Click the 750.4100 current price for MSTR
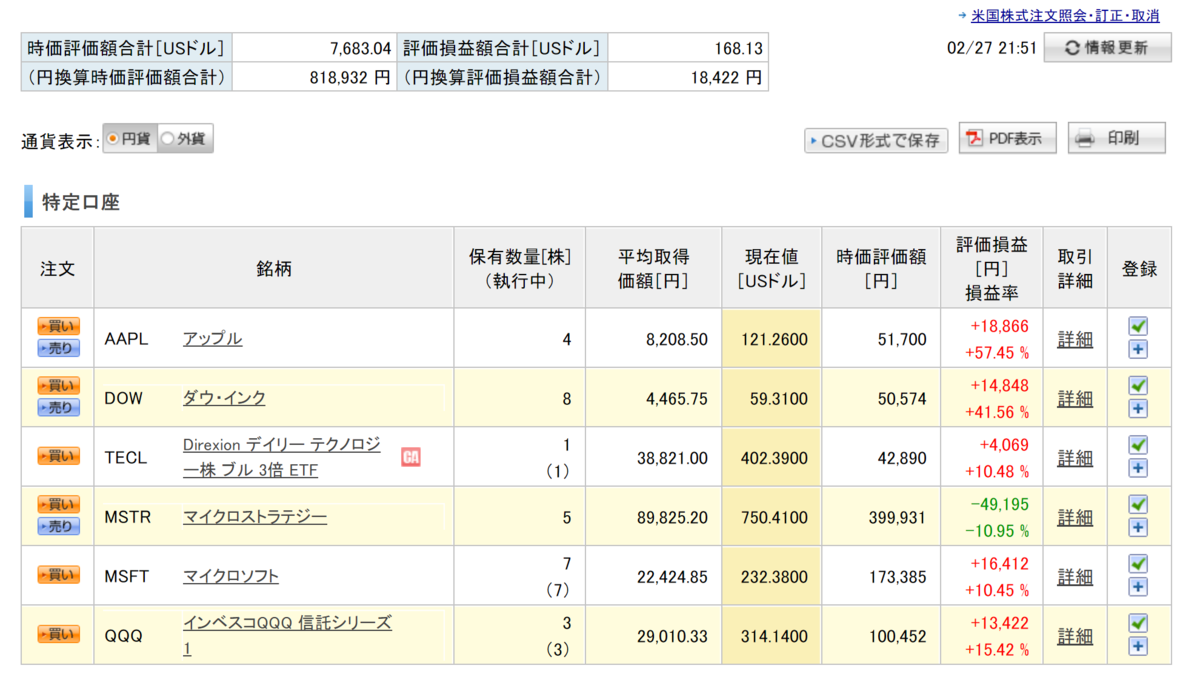1200x674 pixels. (774, 517)
